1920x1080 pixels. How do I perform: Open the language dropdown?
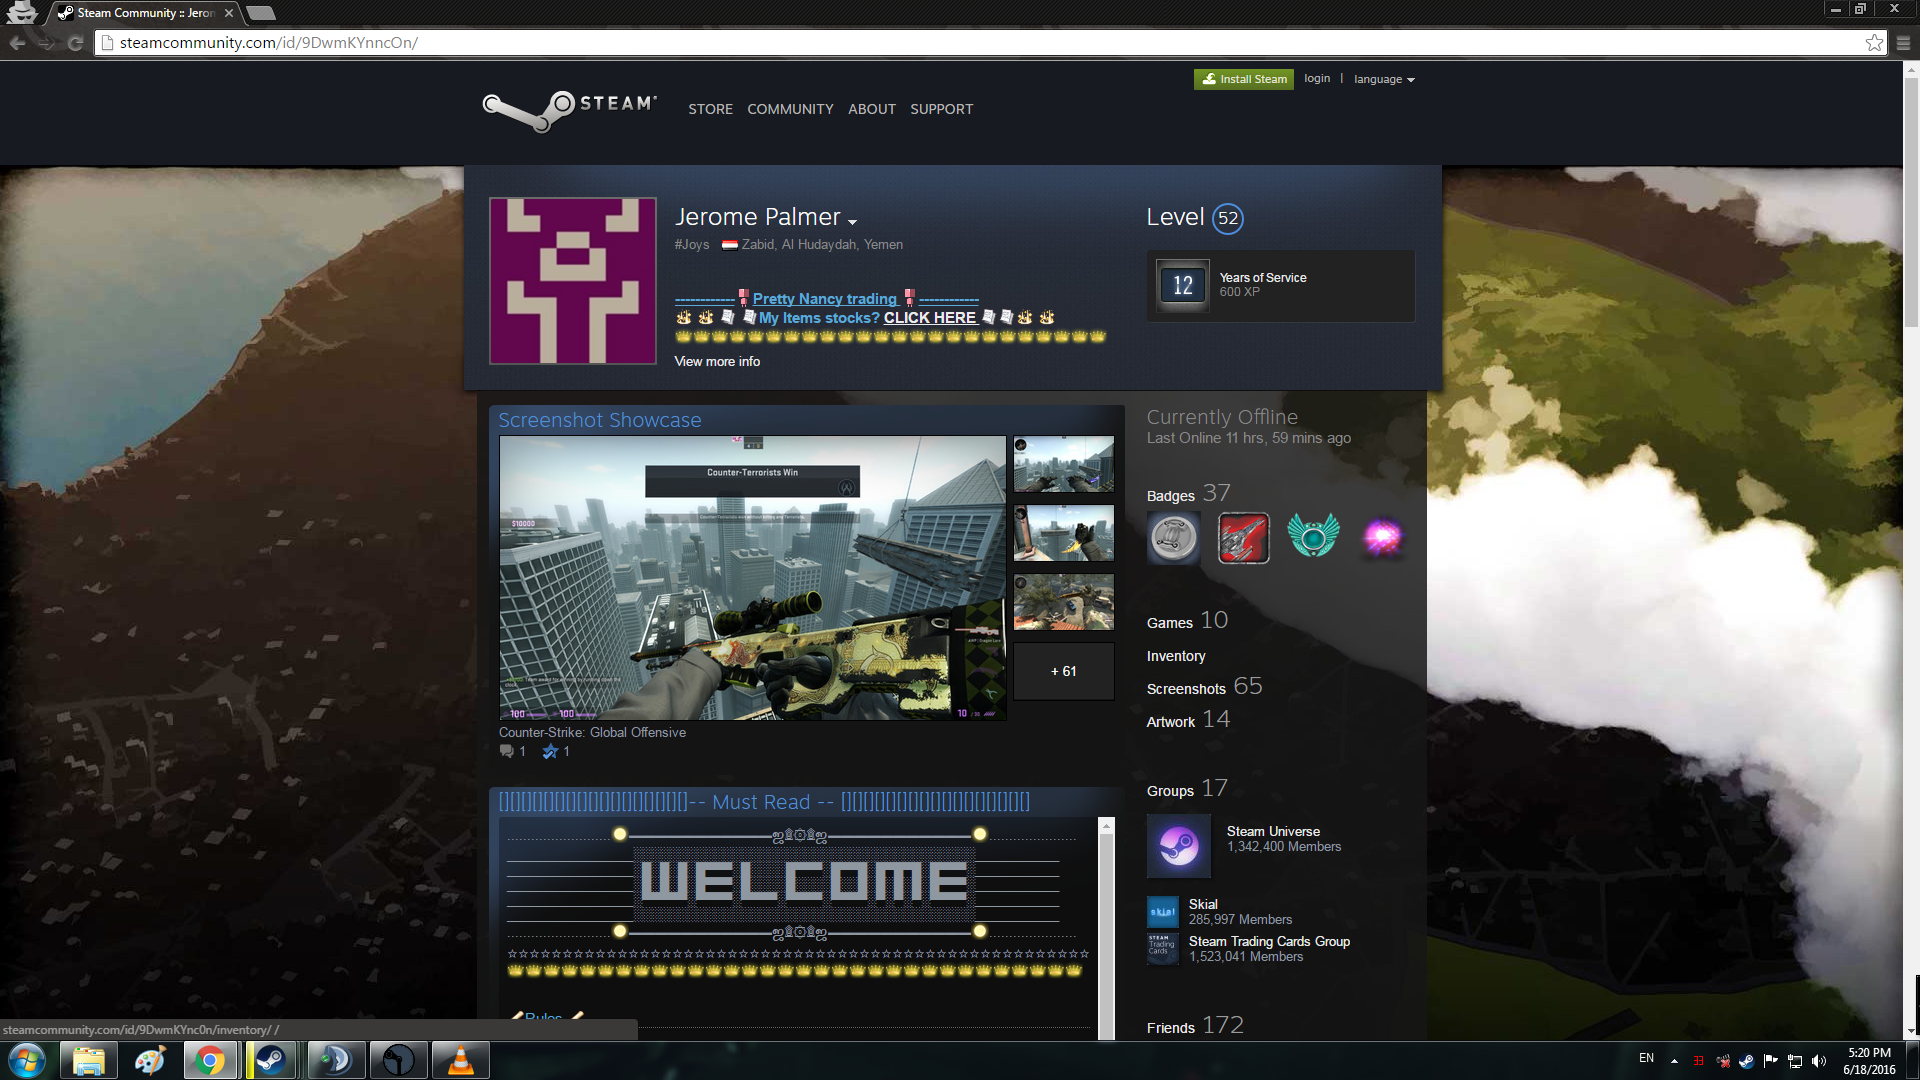pos(1384,79)
